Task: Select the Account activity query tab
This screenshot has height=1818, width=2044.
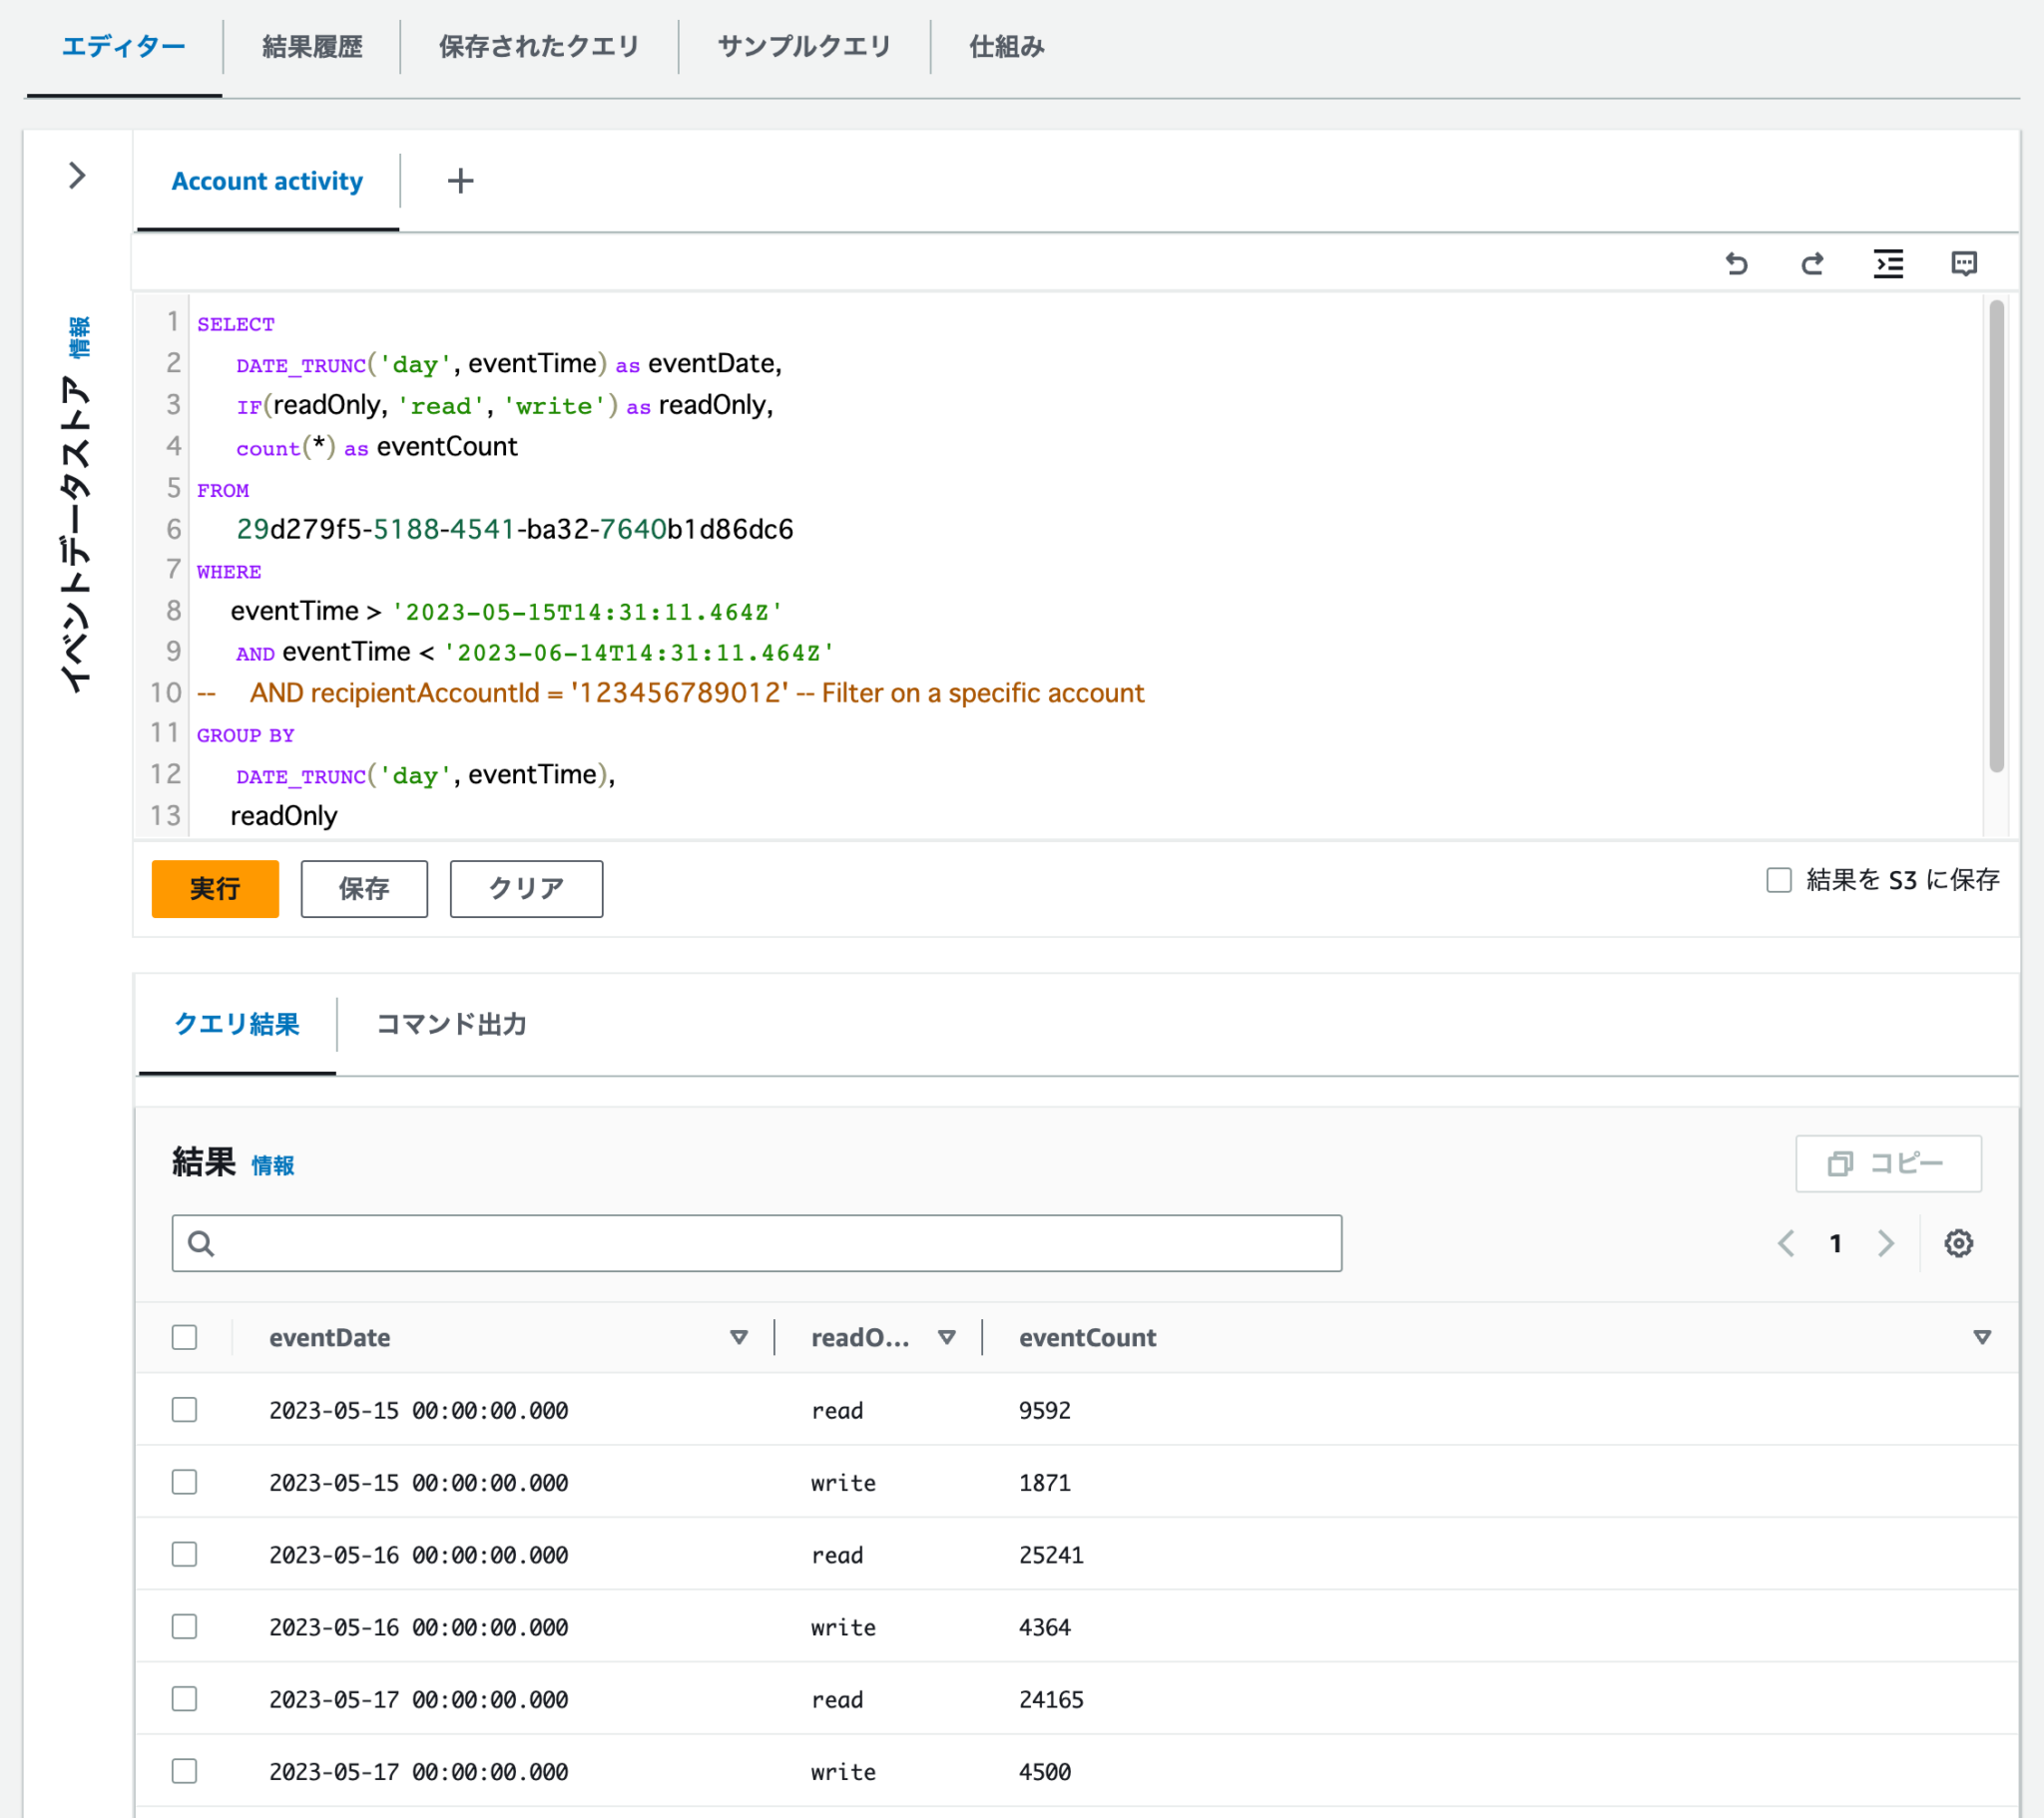Action: [267, 181]
